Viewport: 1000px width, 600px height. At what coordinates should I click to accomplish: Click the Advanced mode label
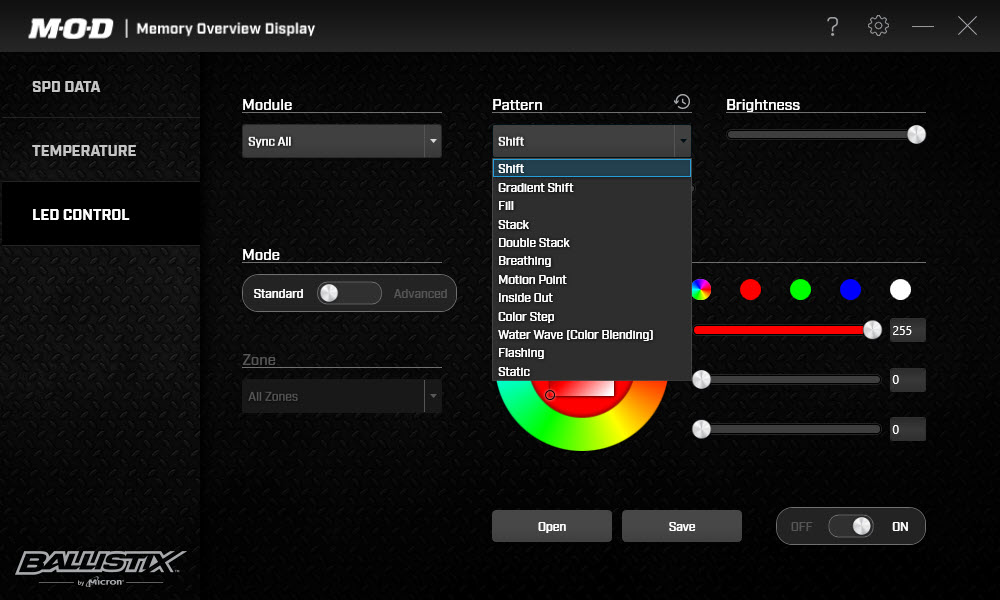420,293
